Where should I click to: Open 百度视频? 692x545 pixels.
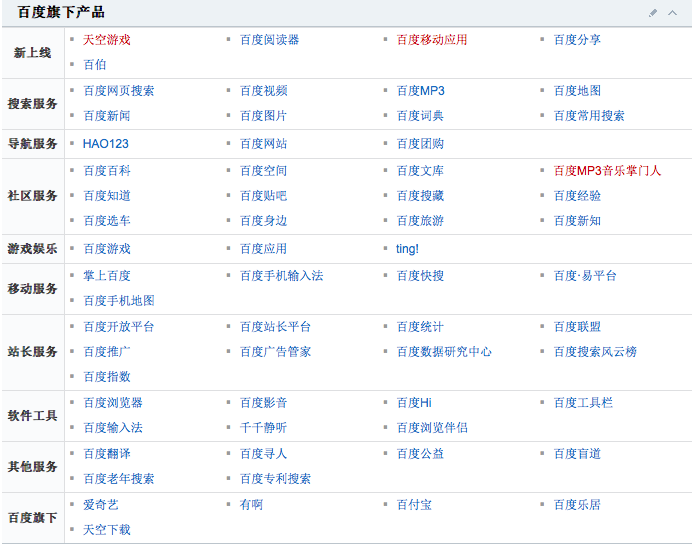(263, 91)
